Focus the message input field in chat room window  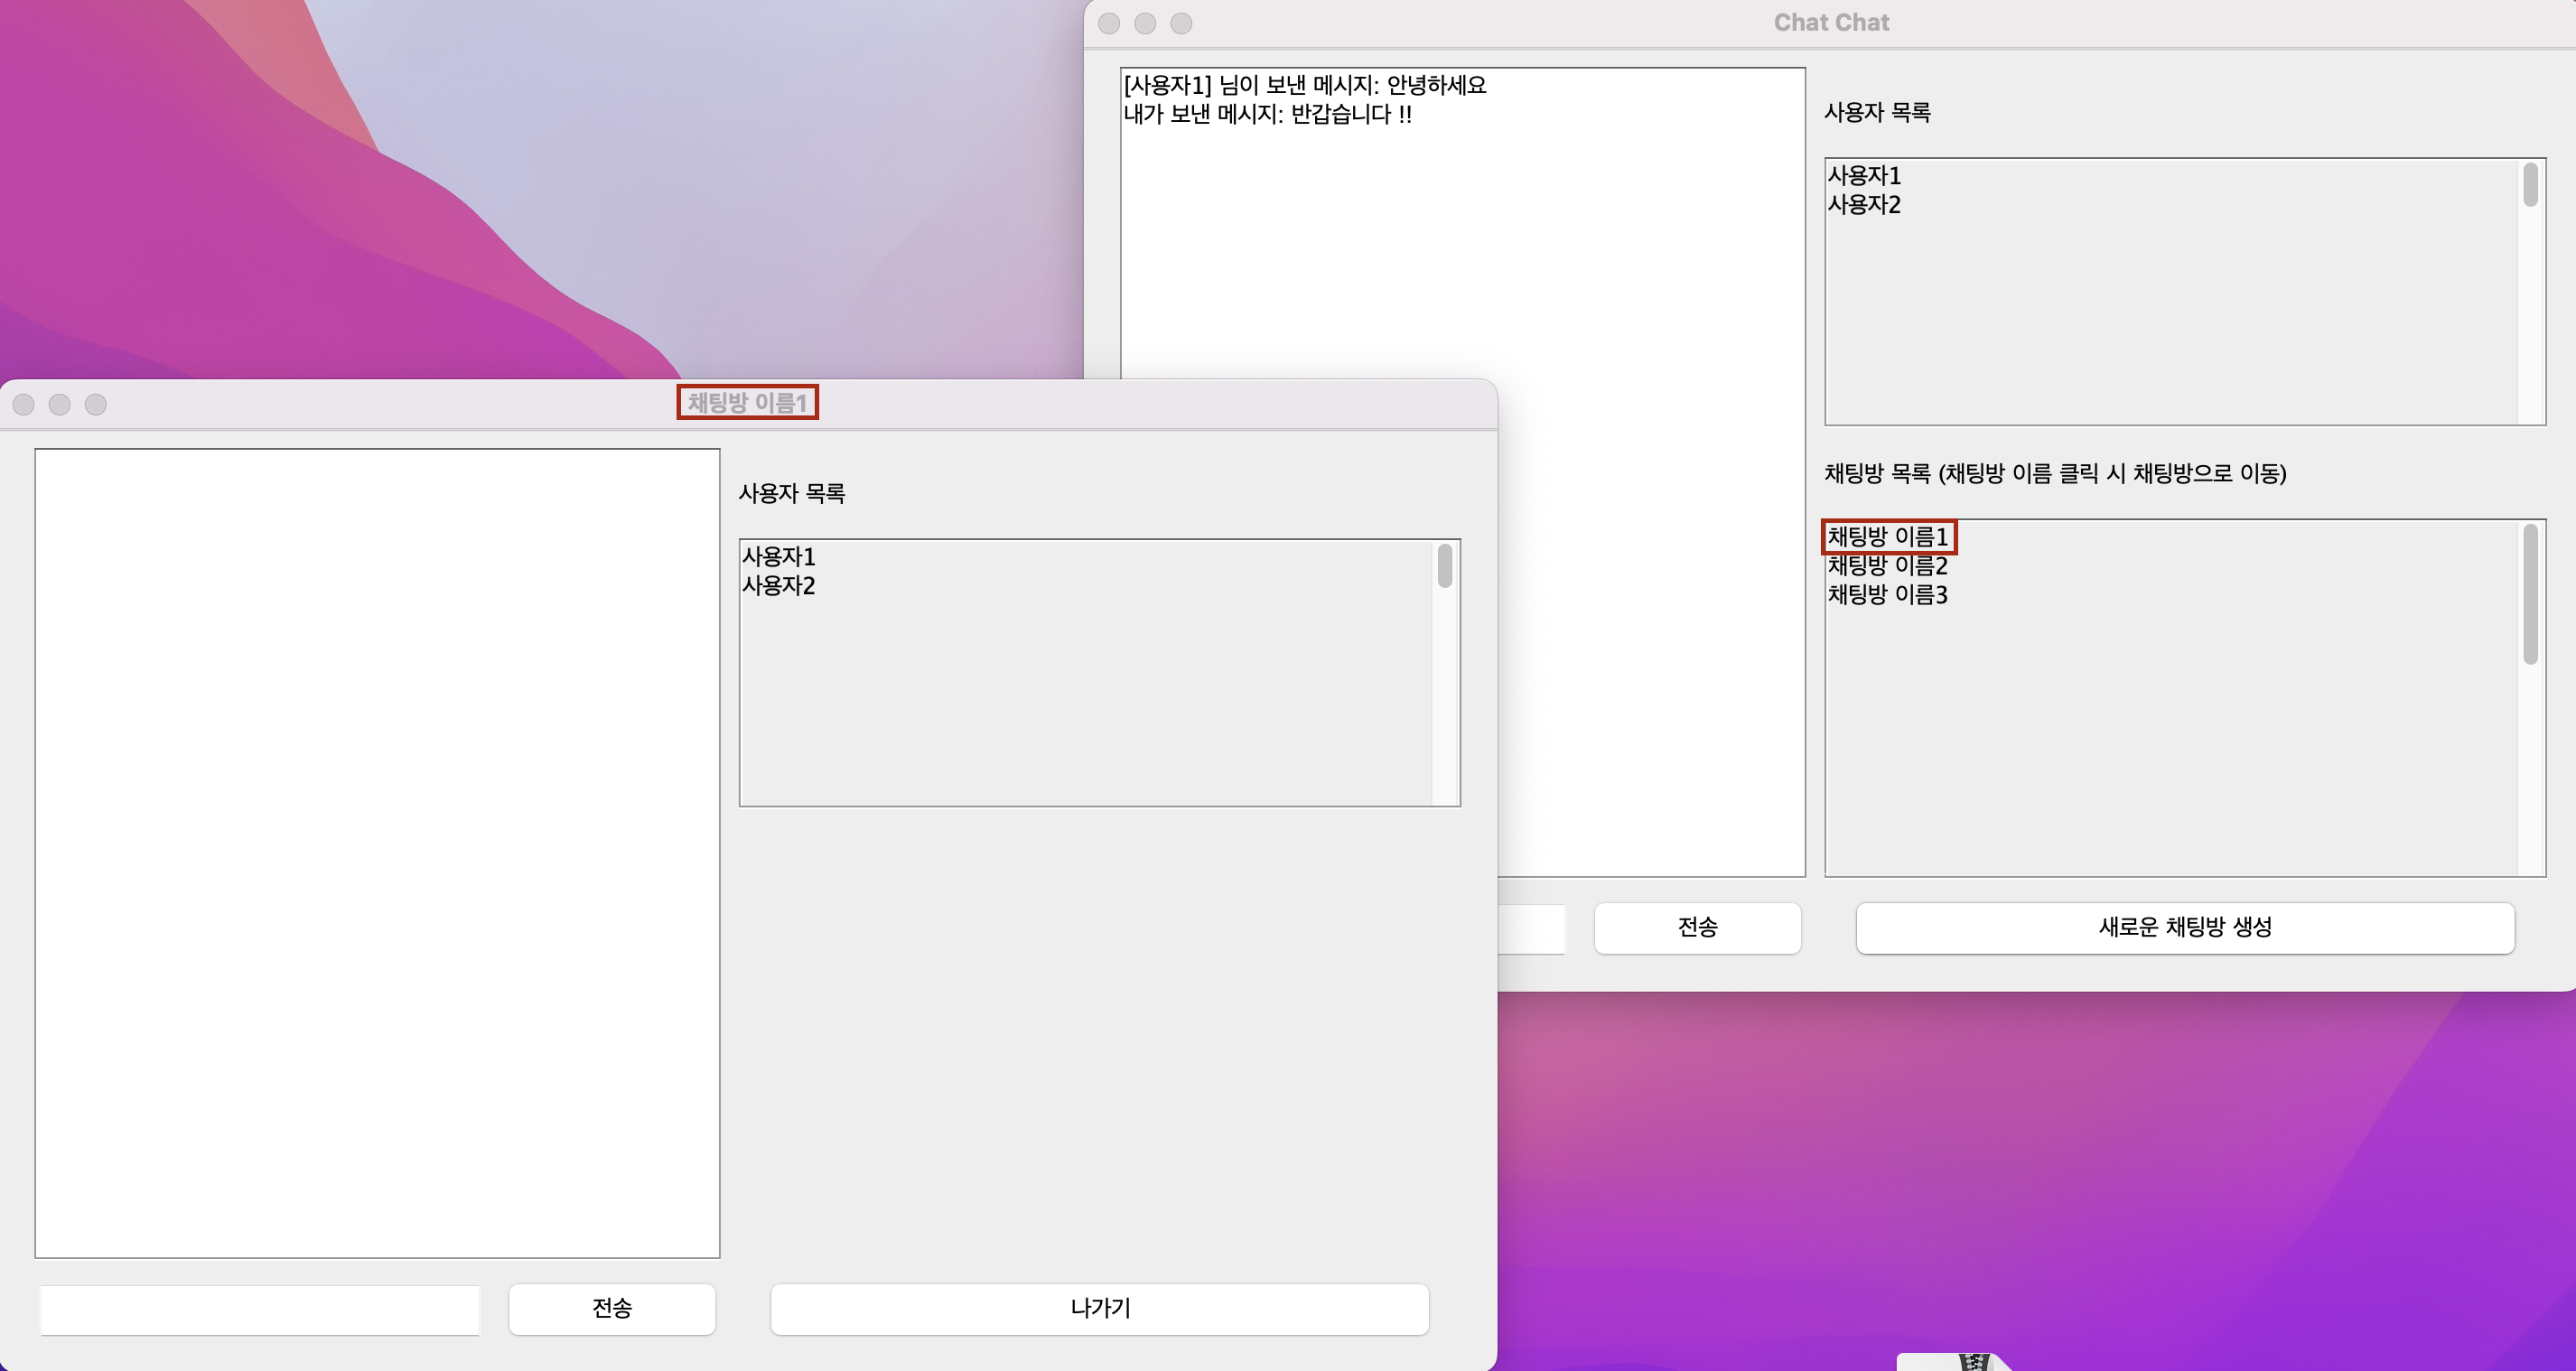point(259,1309)
